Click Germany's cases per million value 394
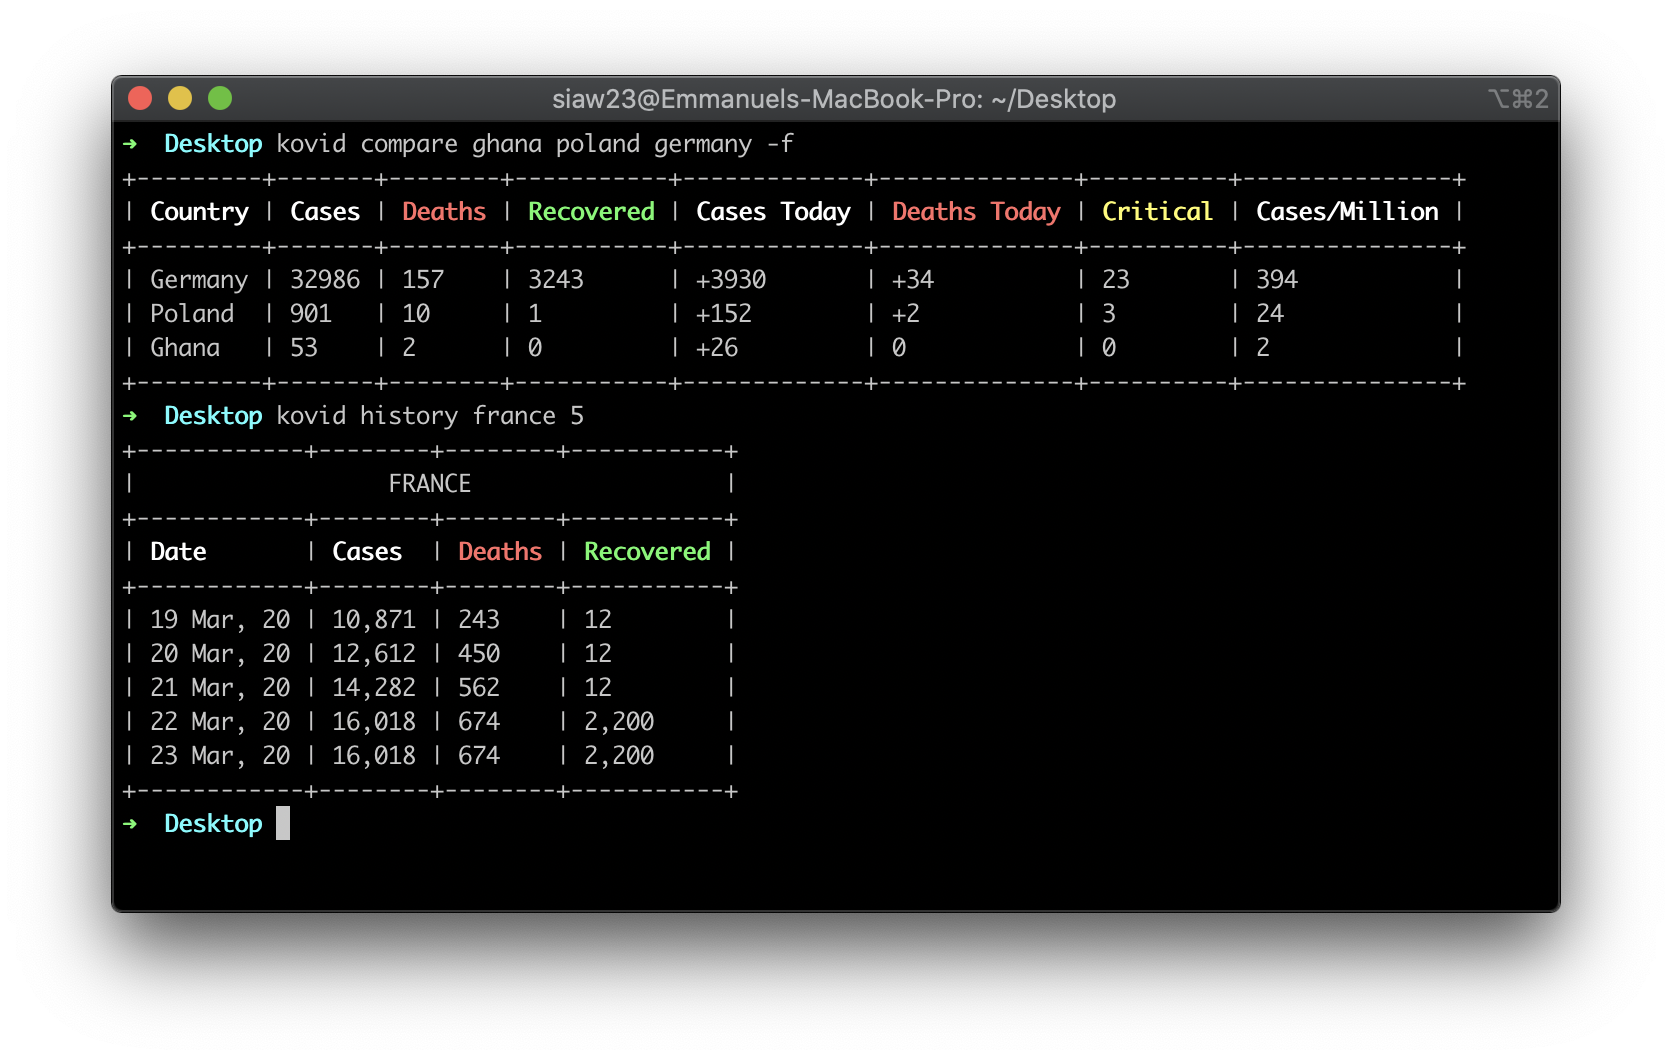Image resolution: width=1672 pixels, height=1060 pixels. click(x=1277, y=280)
